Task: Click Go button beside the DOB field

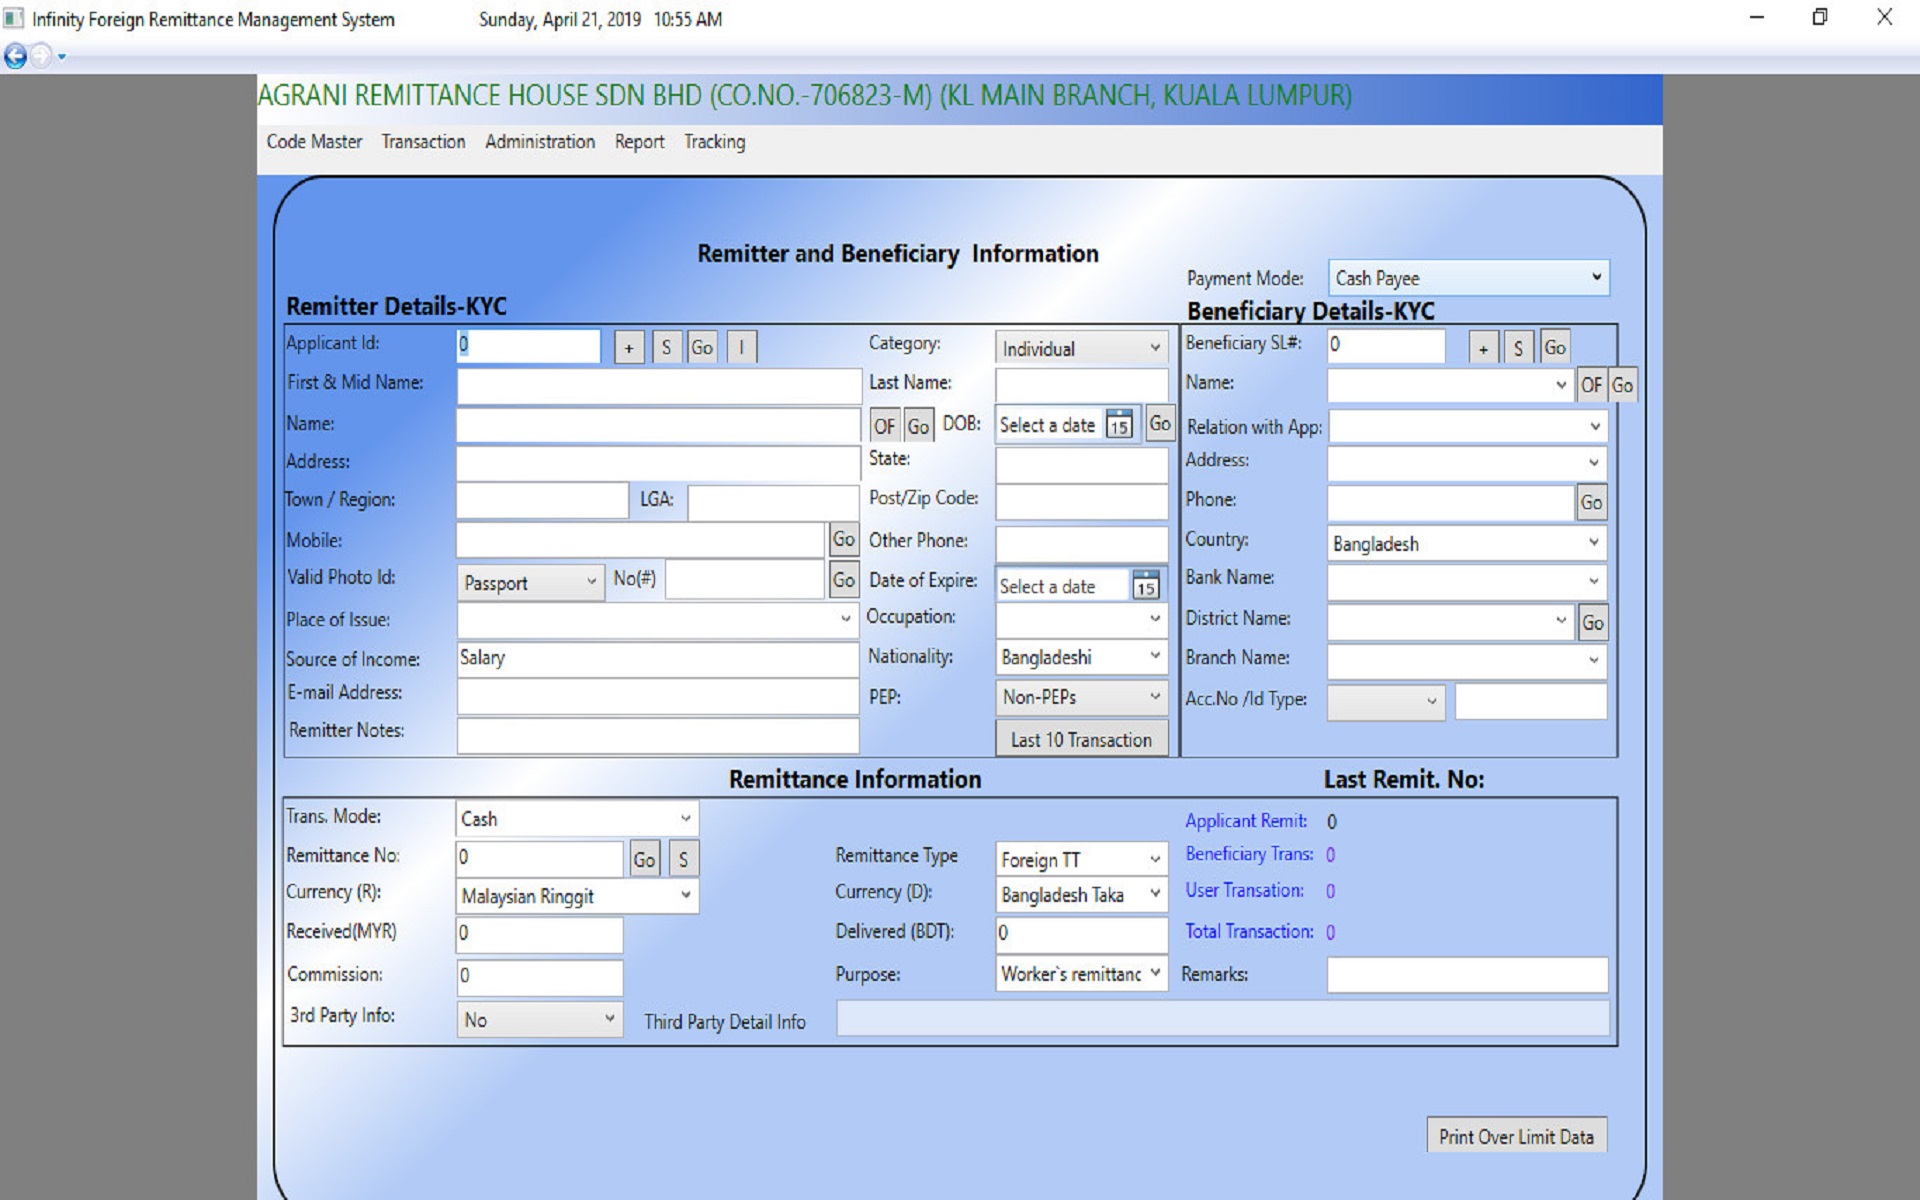Action: point(1160,424)
